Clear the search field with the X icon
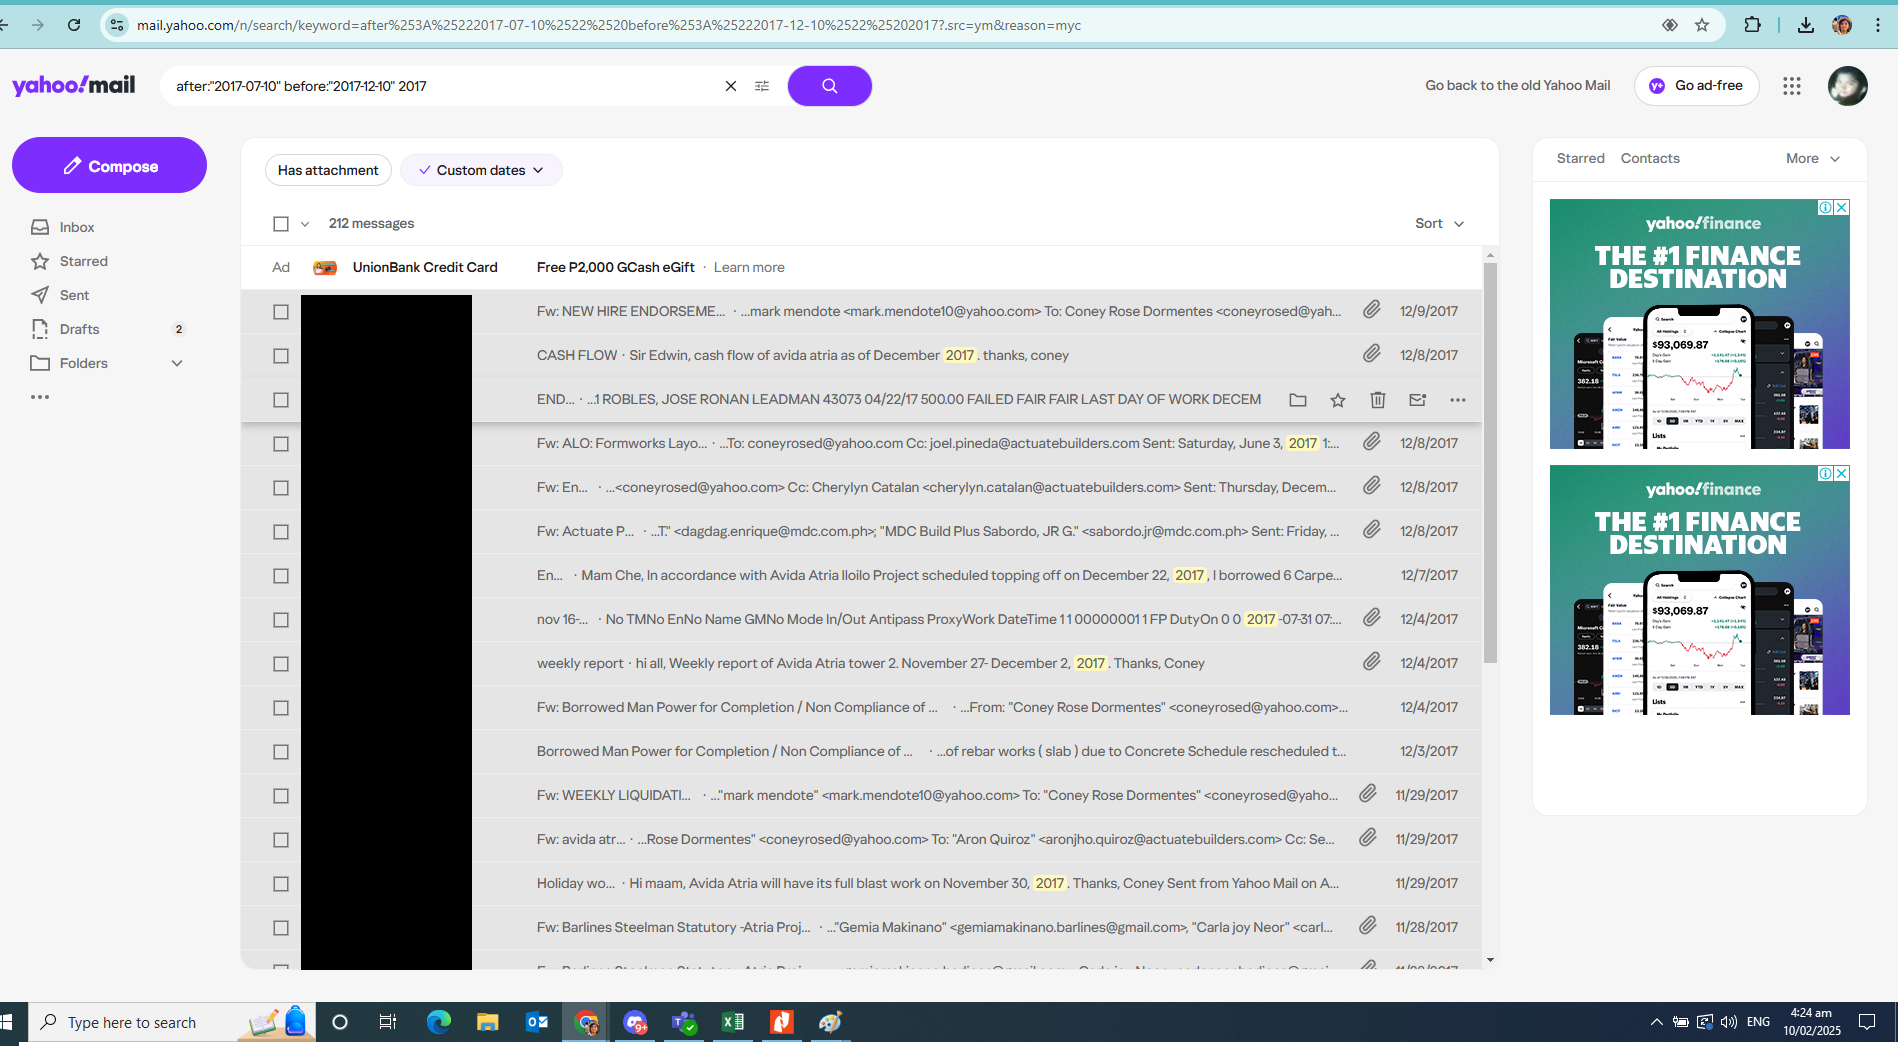This screenshot has height=1046, width=1898. pyautogui.click(x=731, y=86)
